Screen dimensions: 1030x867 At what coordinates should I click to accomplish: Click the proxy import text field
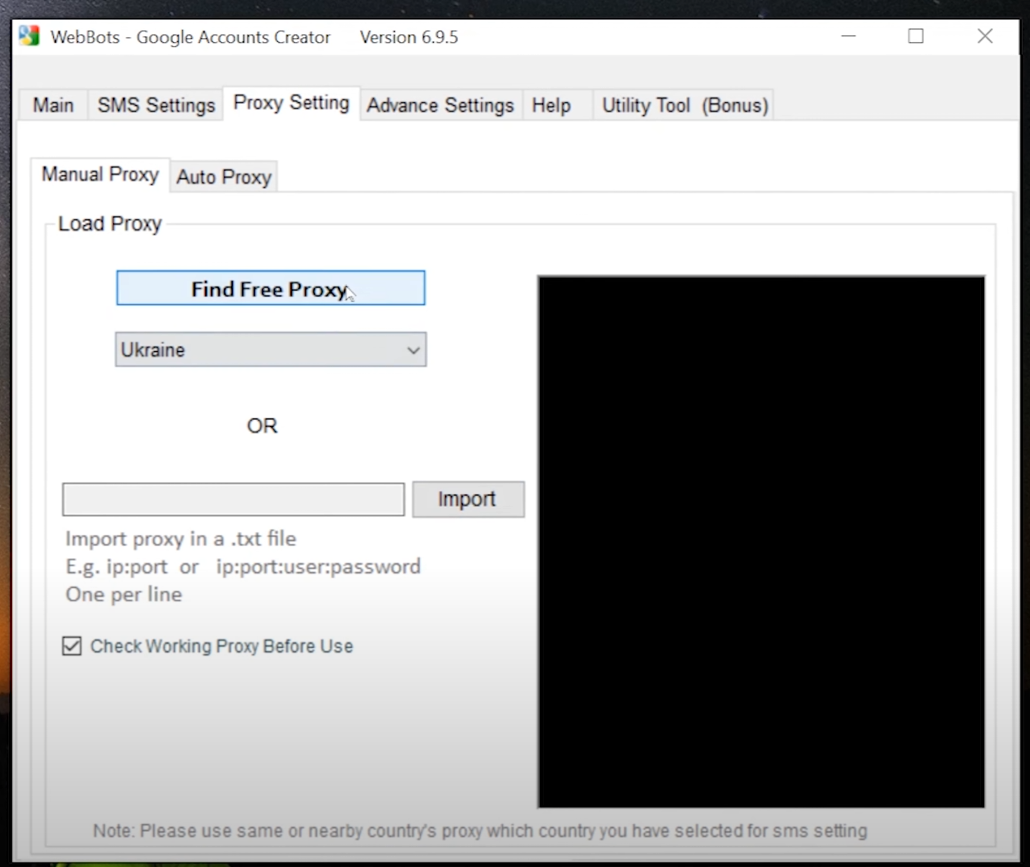click(232, 499)
